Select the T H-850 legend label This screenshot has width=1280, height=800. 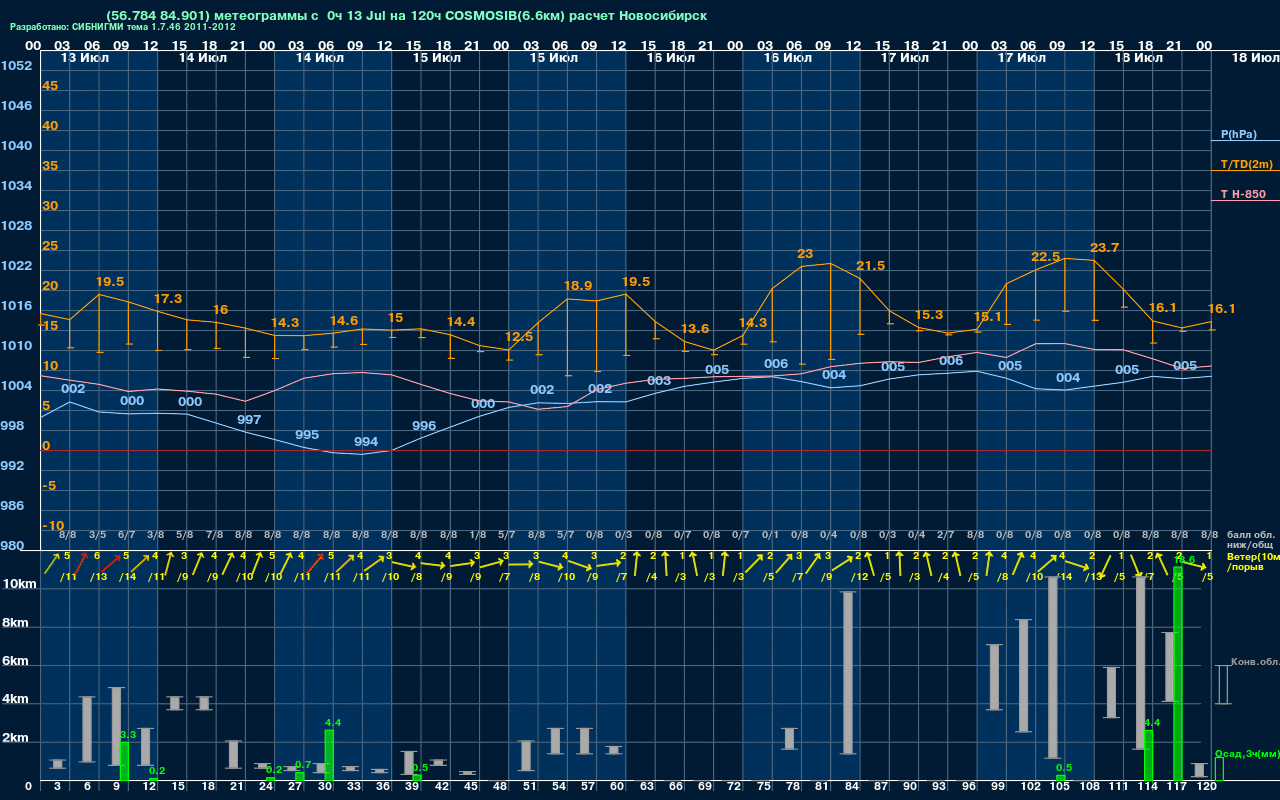[x=1243, y=194]
